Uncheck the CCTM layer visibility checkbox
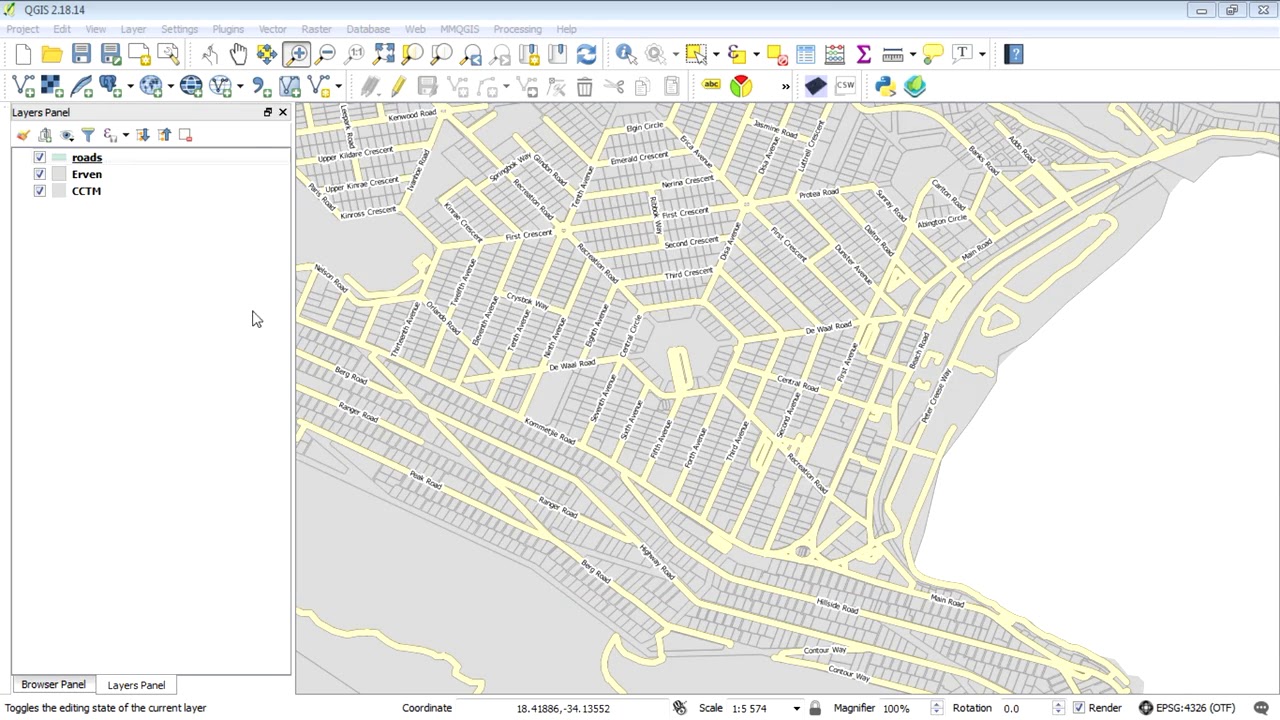The width and height of the screenshot is (1280, 720). pos(40,191)
